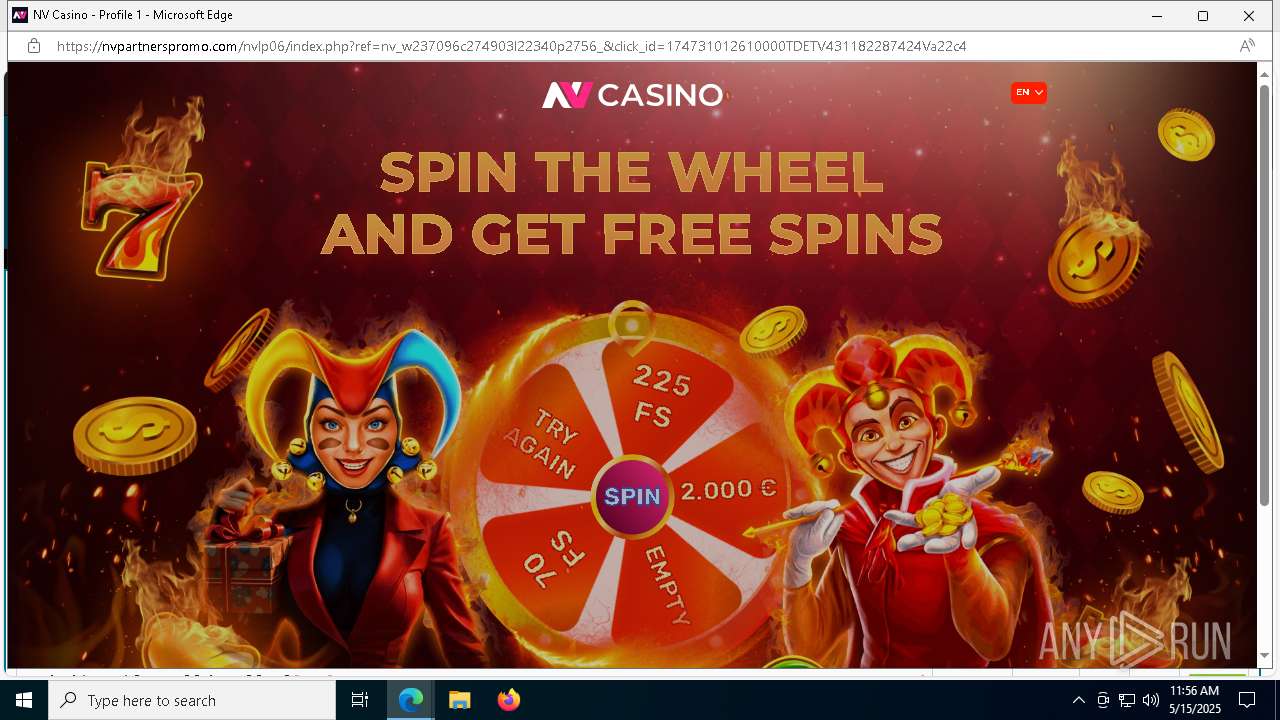Click the volume speaker tray icon
Image resolution: width=1280 pixels, height=720 pixels.
pyautogui.click(x=1150, y=700)
